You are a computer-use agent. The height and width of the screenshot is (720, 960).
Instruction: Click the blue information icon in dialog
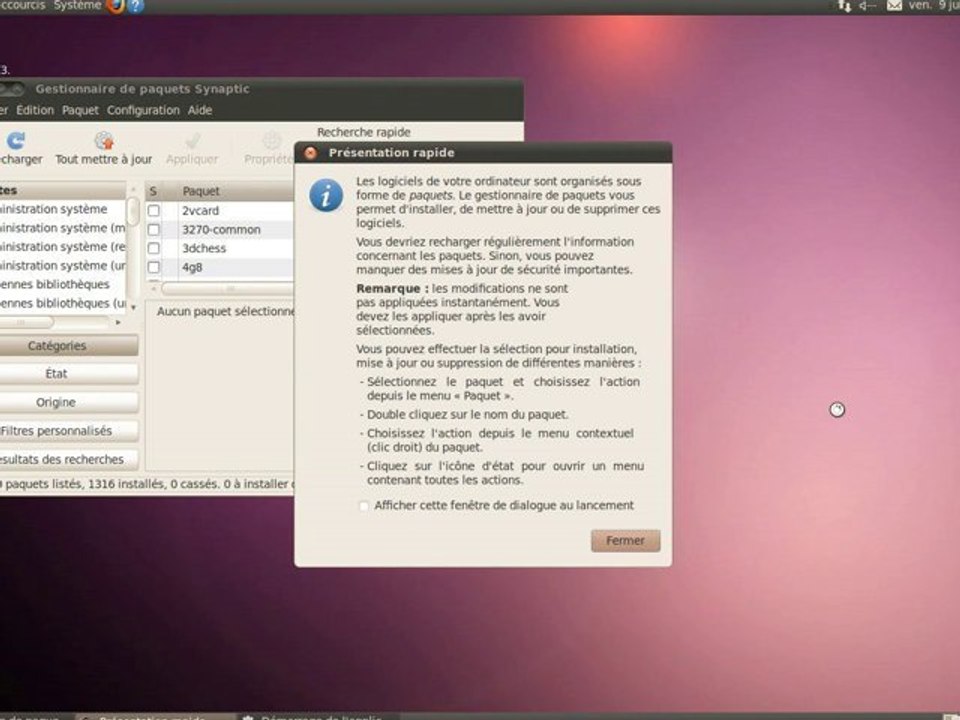point(326,195)
